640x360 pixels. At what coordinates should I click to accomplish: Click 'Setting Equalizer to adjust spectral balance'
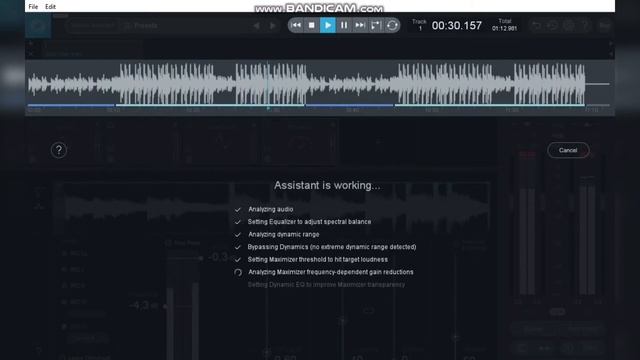point(309,222)
